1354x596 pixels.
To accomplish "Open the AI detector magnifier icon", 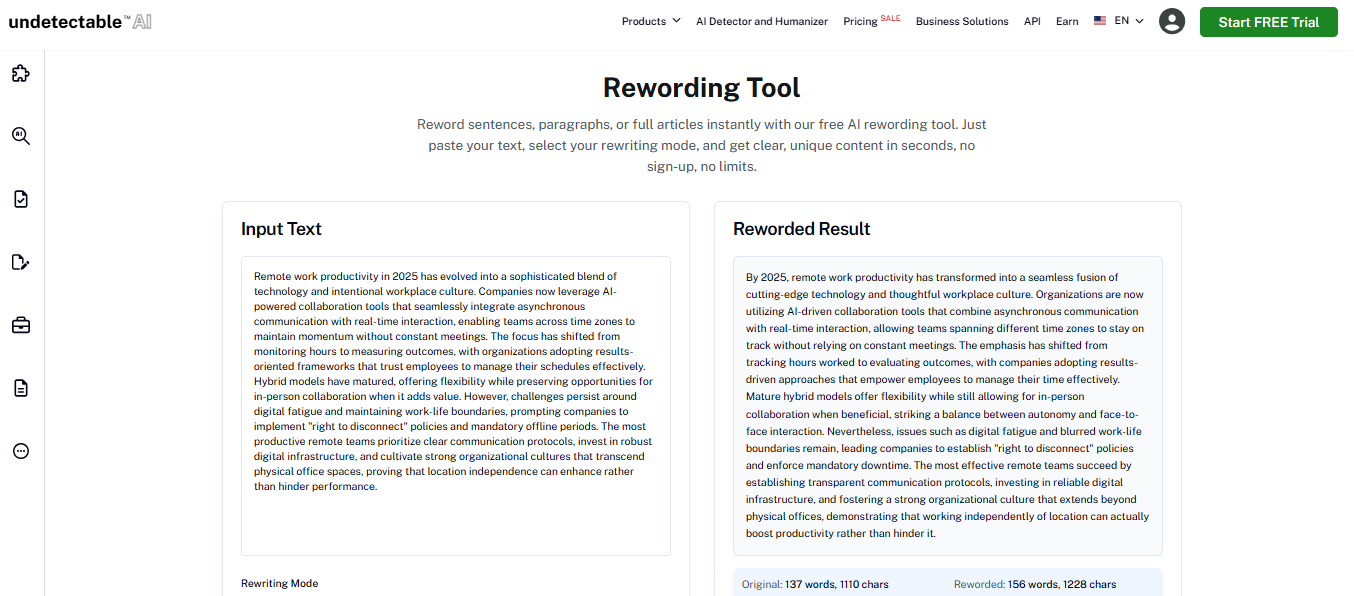I will (x=21, y=136).
